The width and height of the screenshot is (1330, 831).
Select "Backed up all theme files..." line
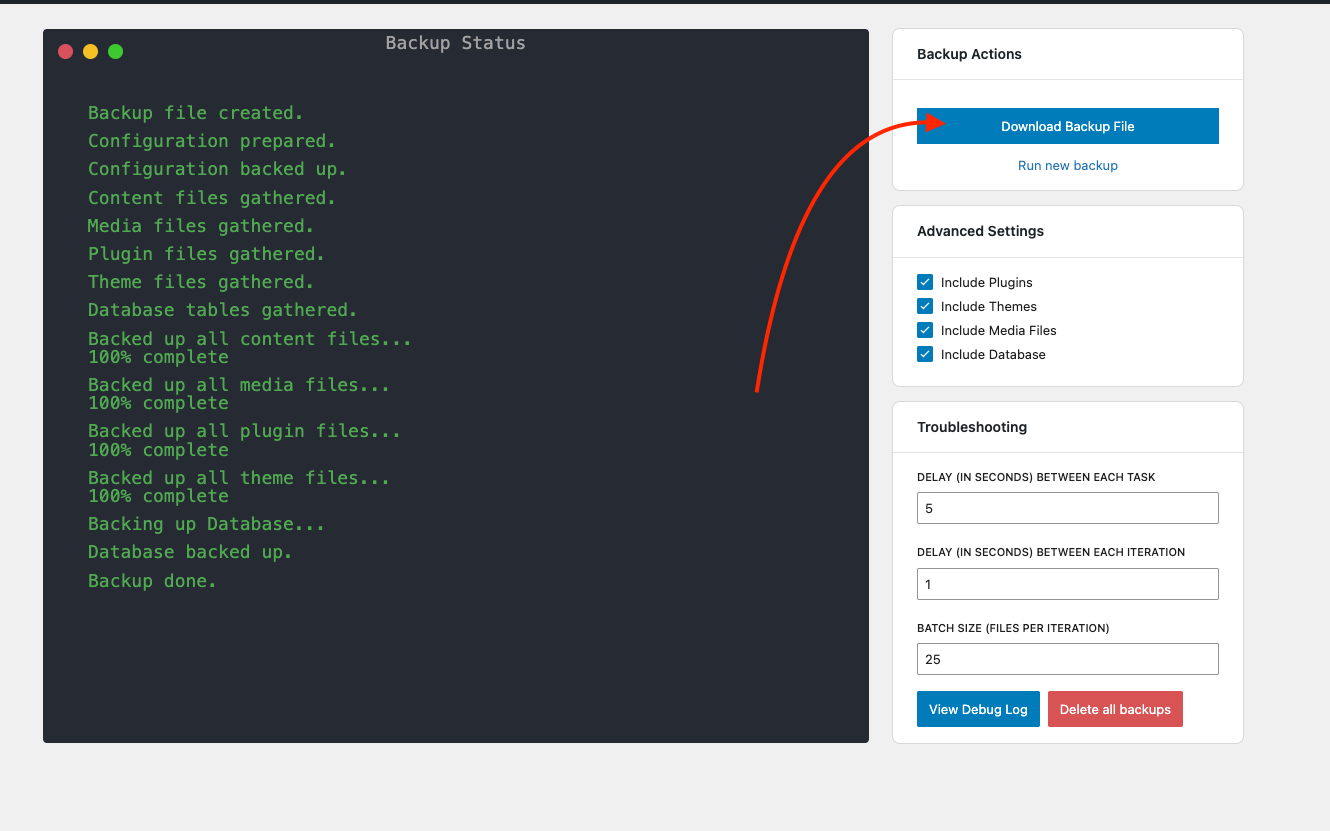point(239,478)
